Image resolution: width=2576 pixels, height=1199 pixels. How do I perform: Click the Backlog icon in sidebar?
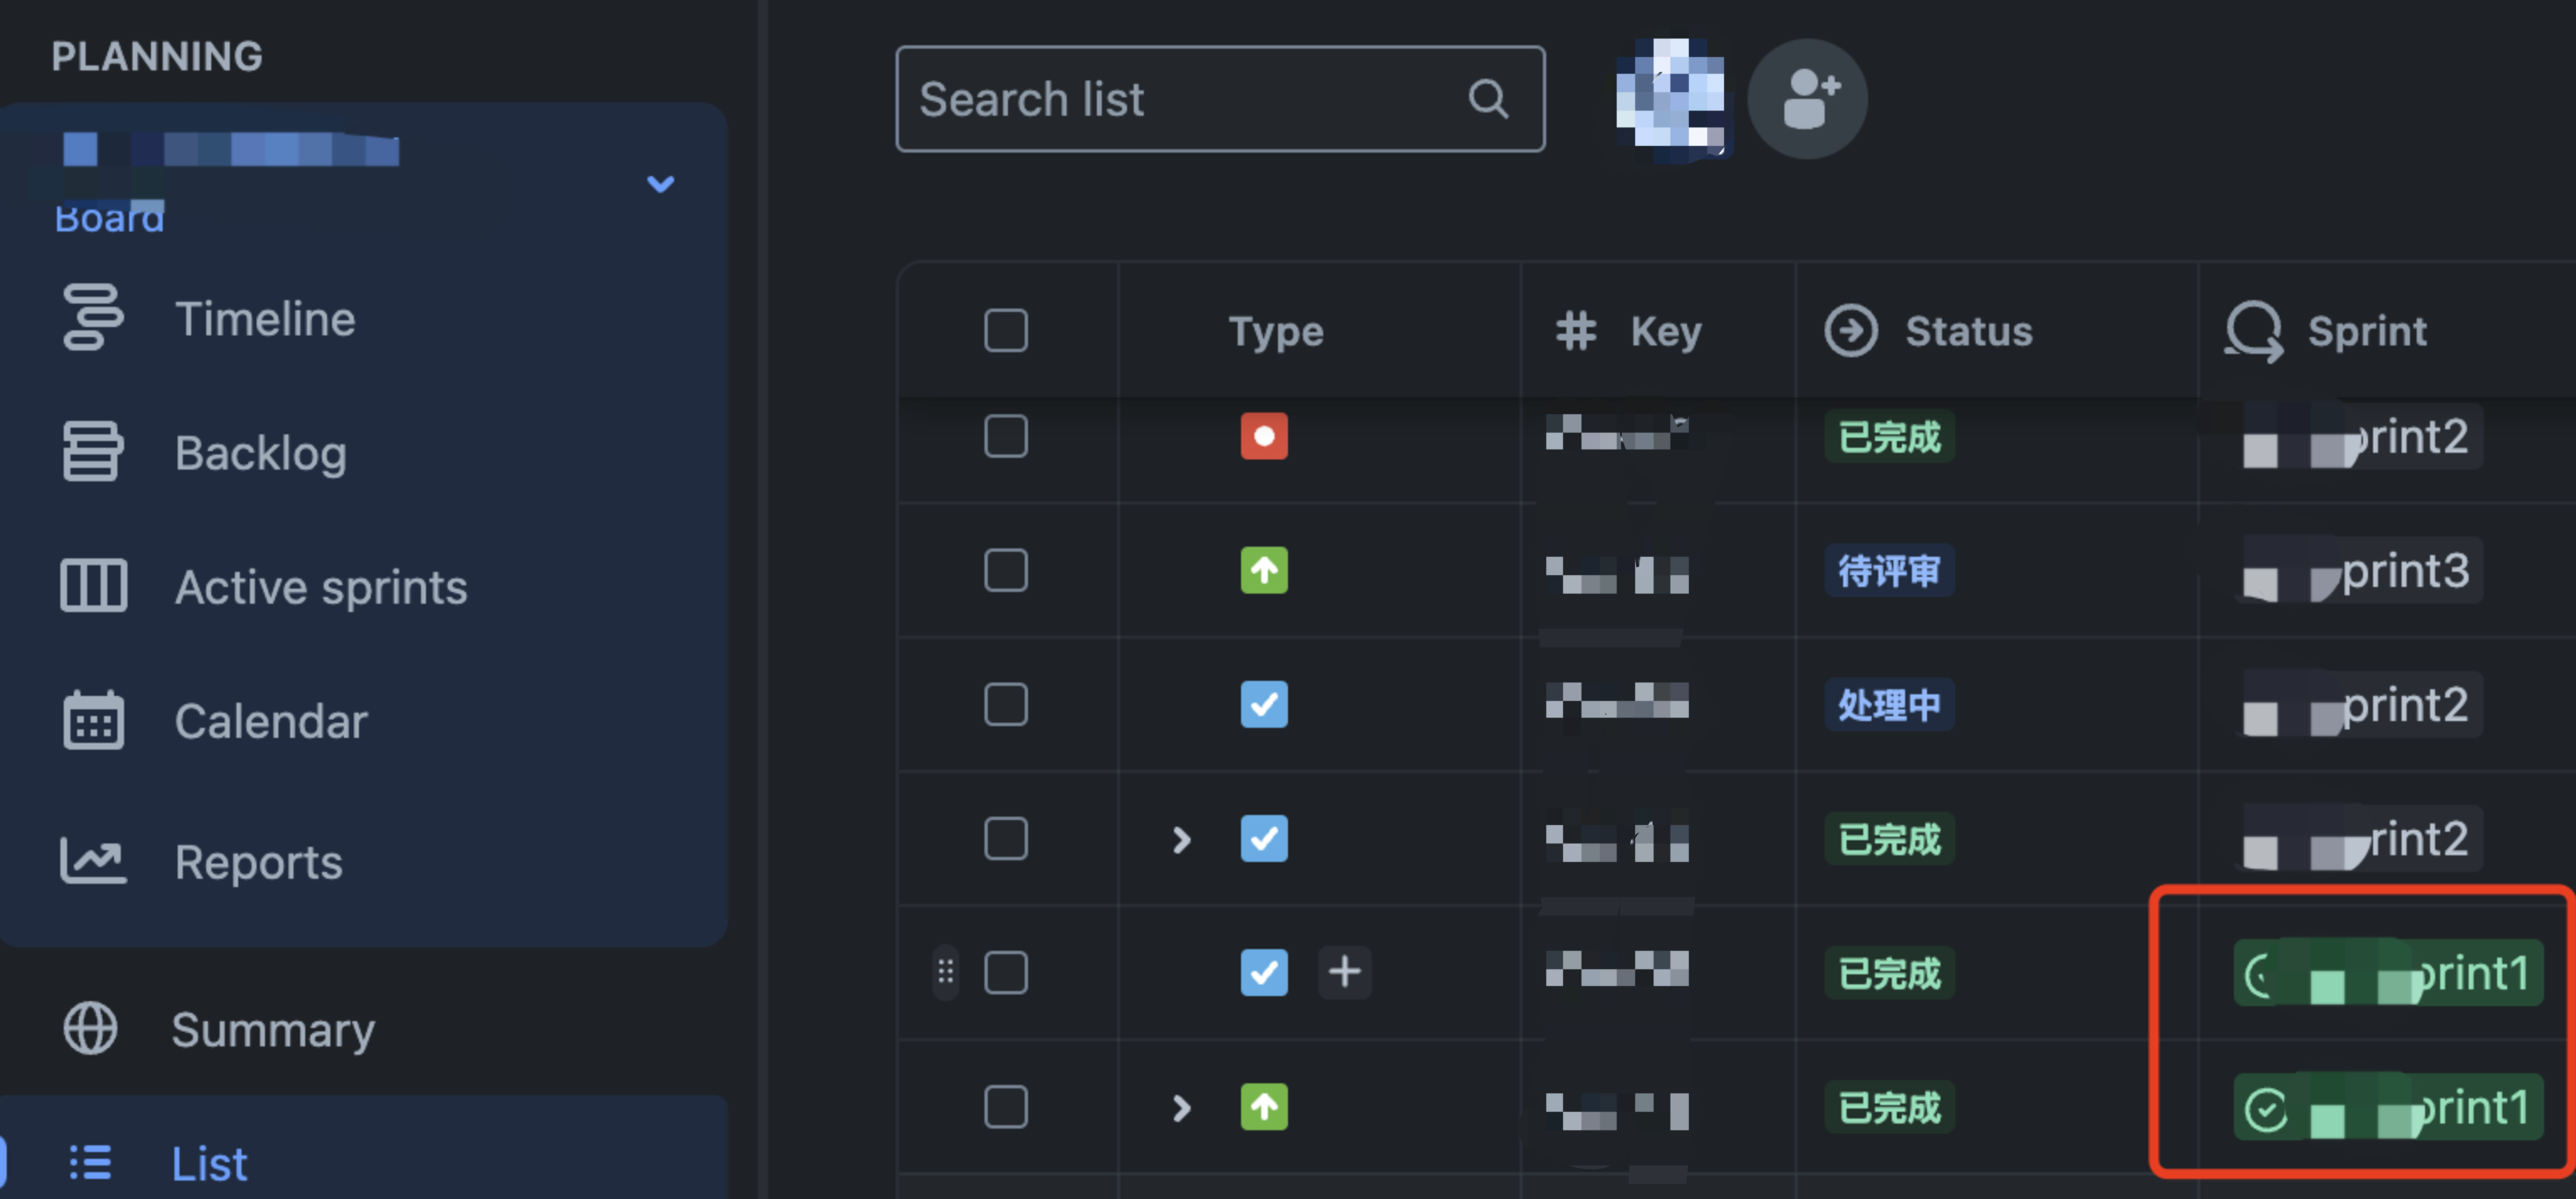93,451
